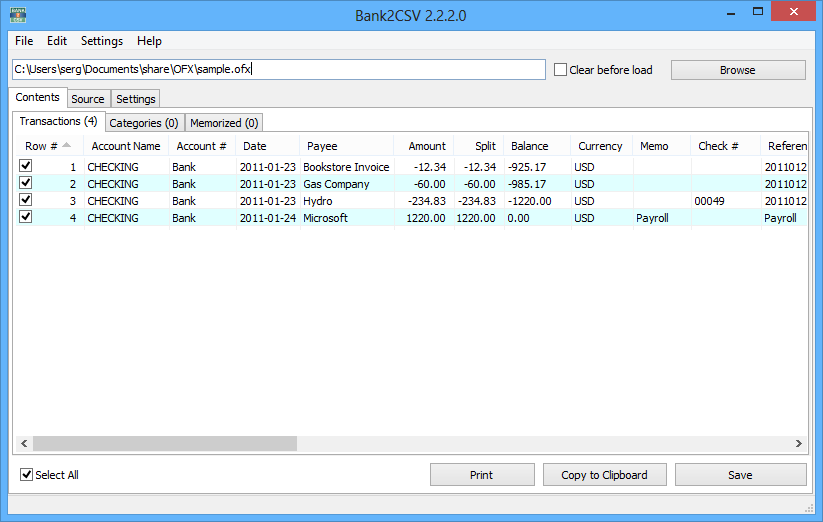This screenshot has width=823, height=522.
Task: Click the Browse button
Action: [x=738, y=70]
